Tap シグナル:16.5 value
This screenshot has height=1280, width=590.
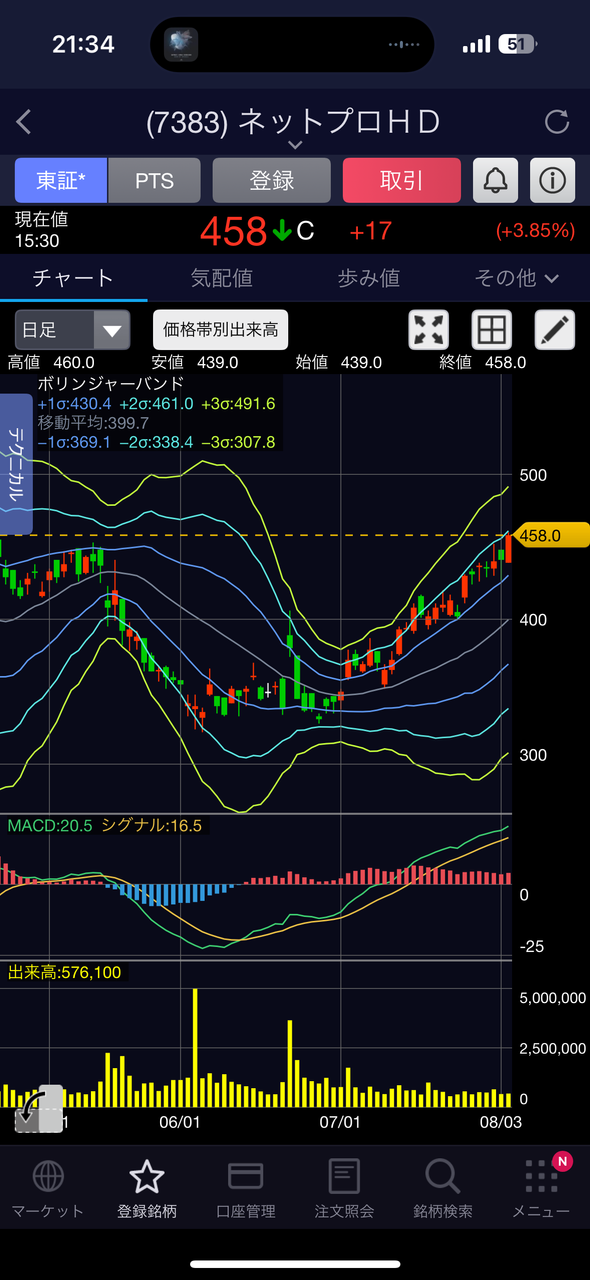152,825
